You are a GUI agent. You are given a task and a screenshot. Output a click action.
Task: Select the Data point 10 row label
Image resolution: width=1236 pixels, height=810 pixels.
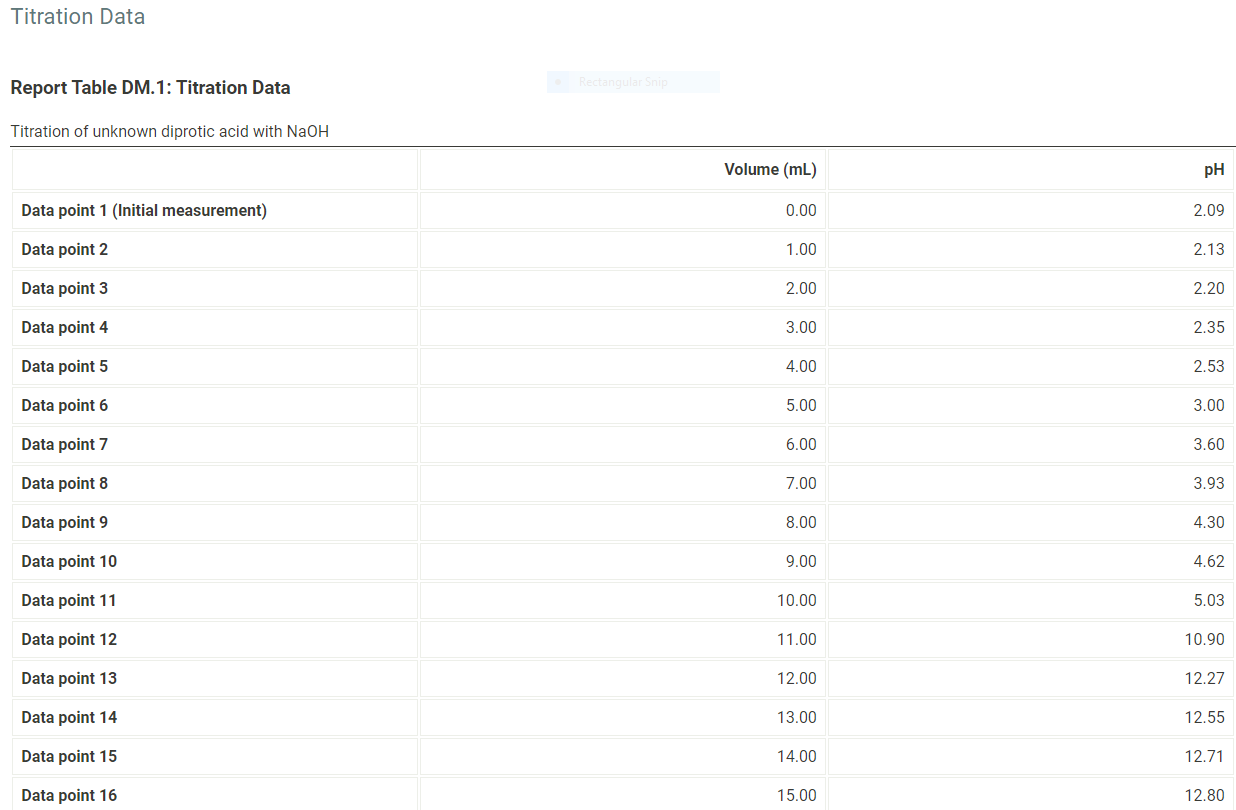[69, 561]
